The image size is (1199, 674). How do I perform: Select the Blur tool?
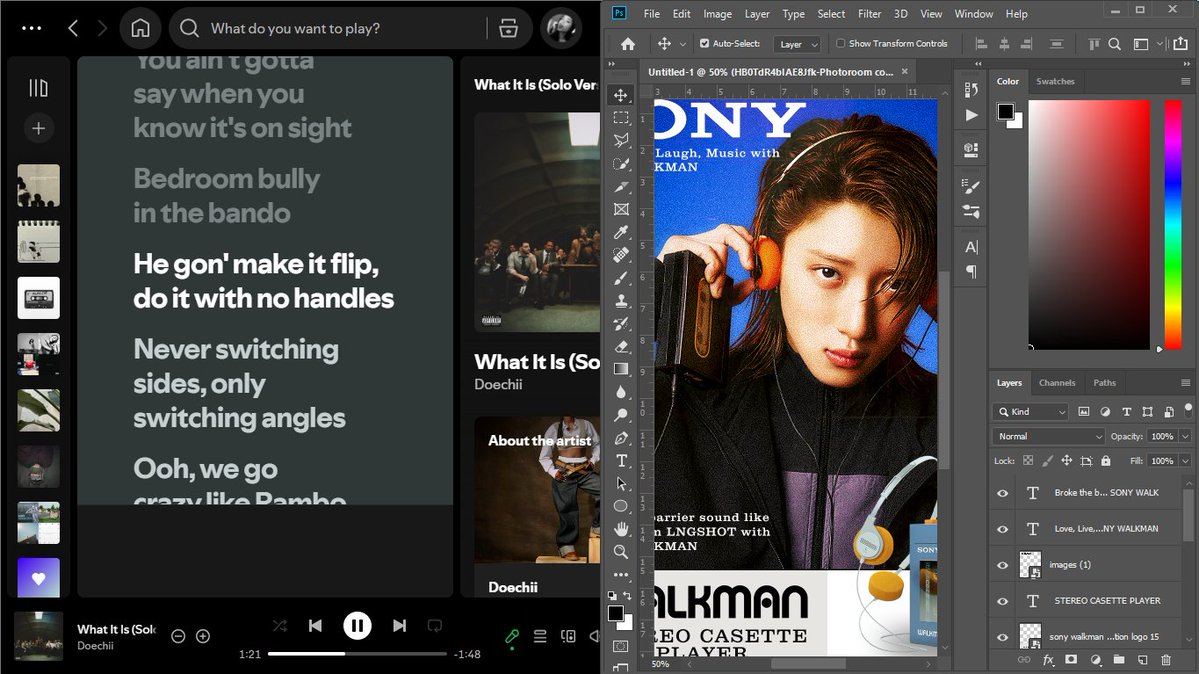click(621, 392)
